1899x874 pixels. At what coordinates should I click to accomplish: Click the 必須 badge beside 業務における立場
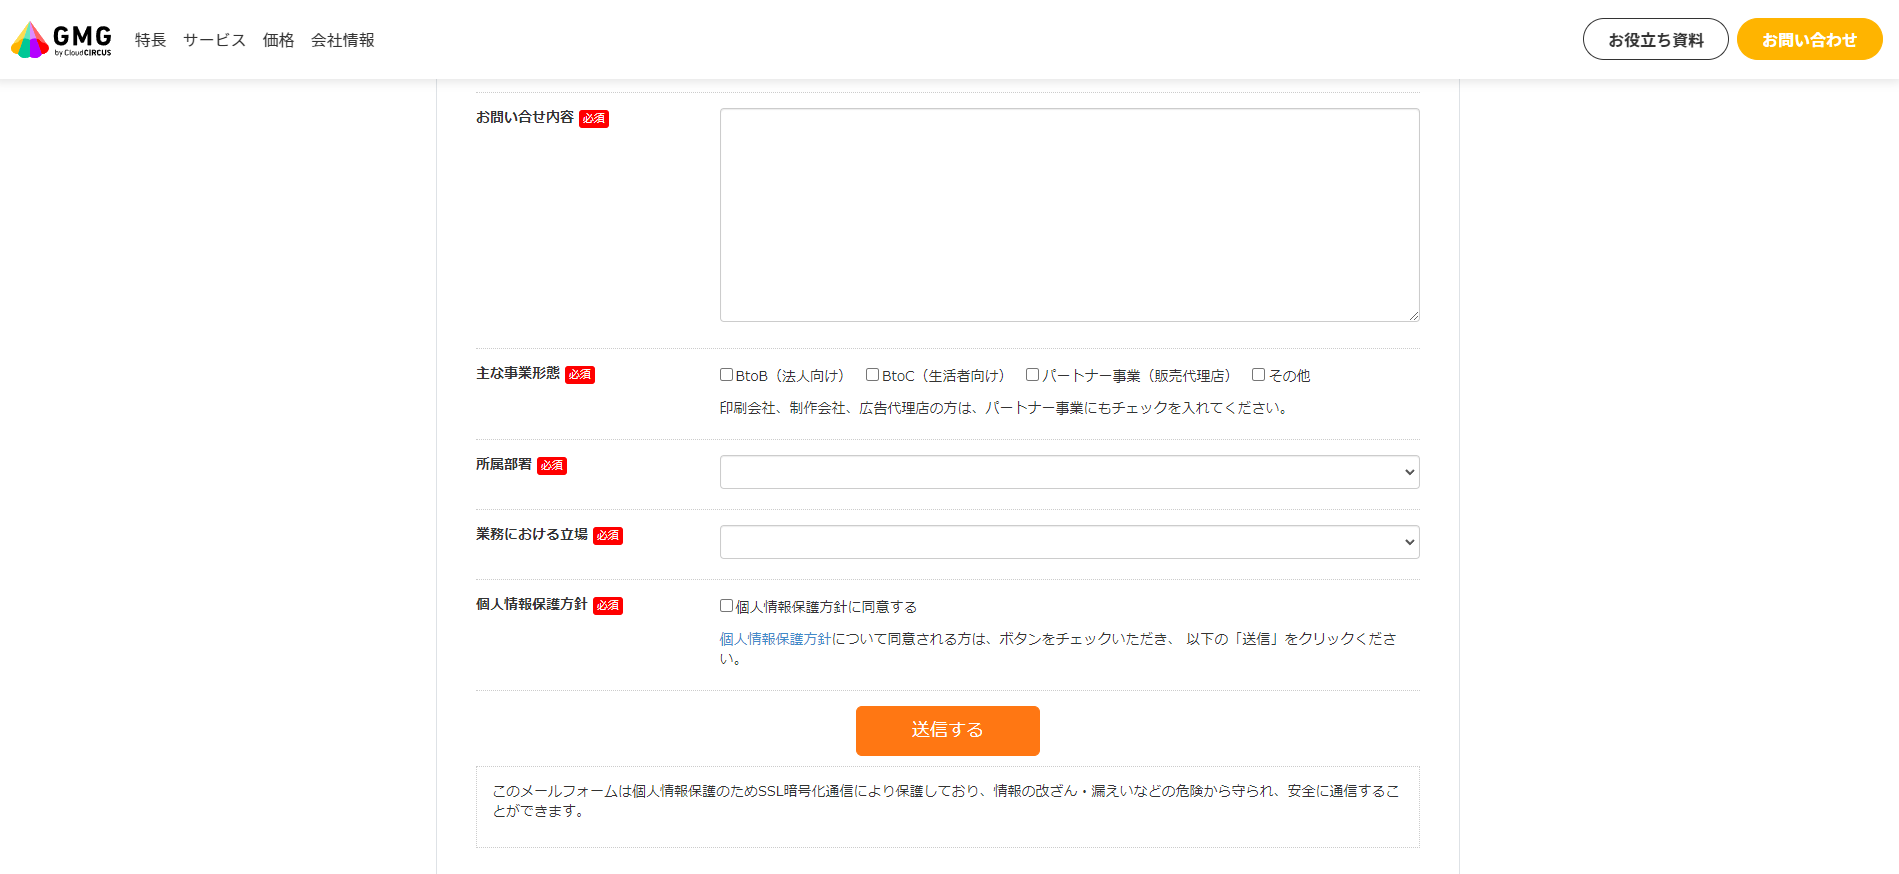(x=608, y=536)
